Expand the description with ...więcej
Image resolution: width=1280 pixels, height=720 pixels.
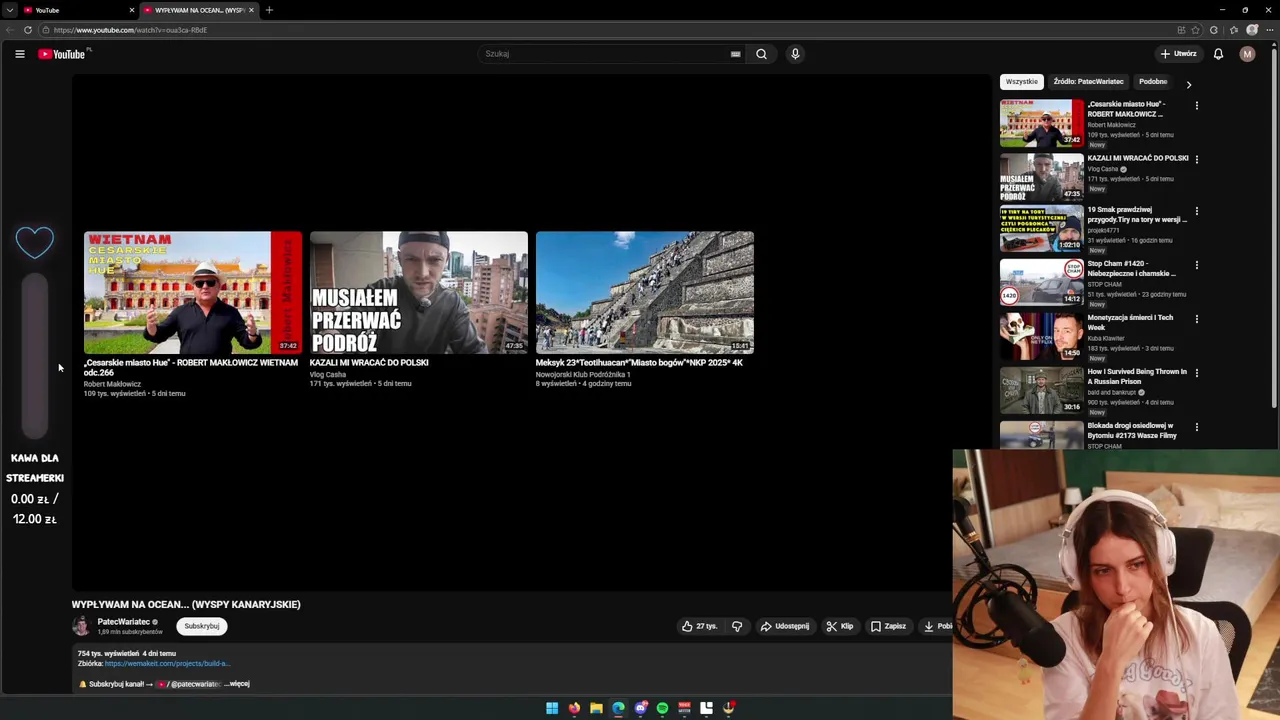pos(238,684)
